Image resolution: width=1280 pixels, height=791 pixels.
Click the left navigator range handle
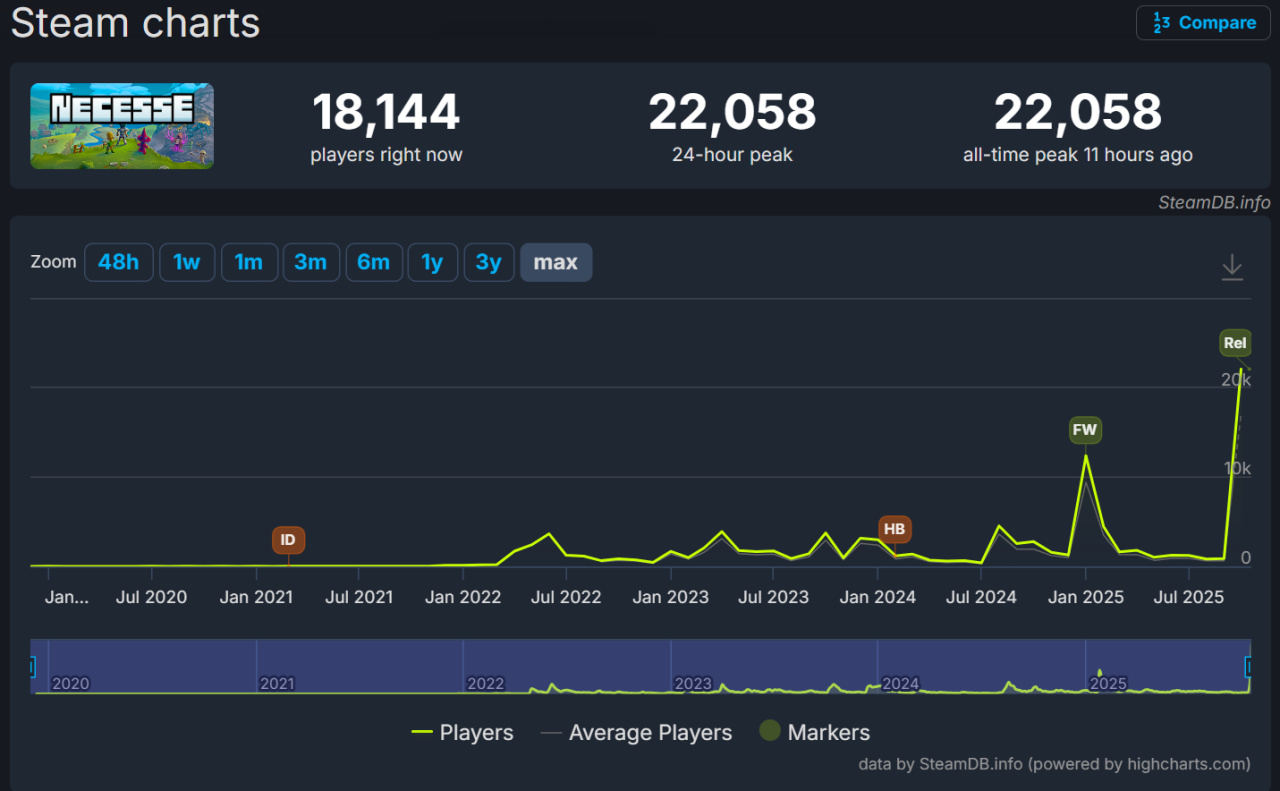coord(32,666)
